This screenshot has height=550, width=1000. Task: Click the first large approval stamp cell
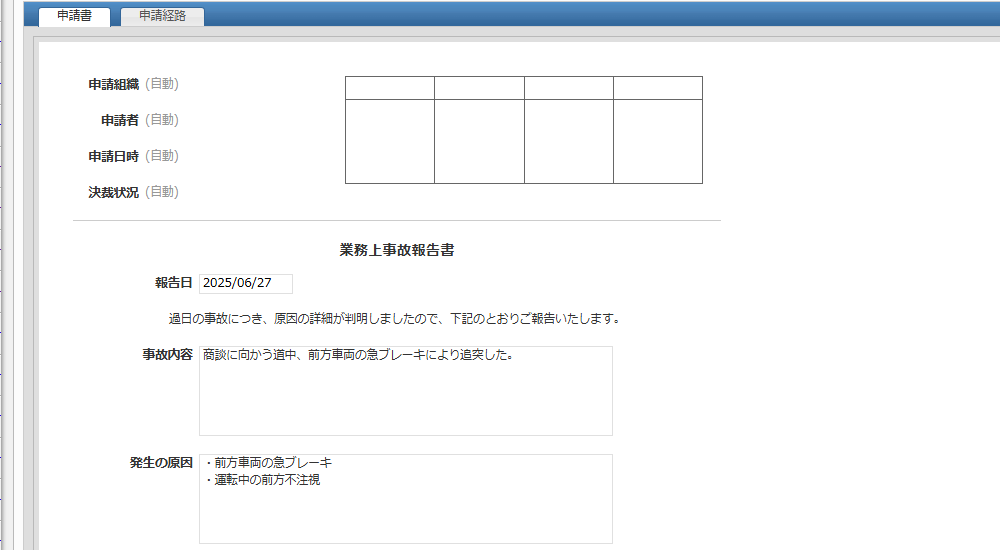coord(390,141)
